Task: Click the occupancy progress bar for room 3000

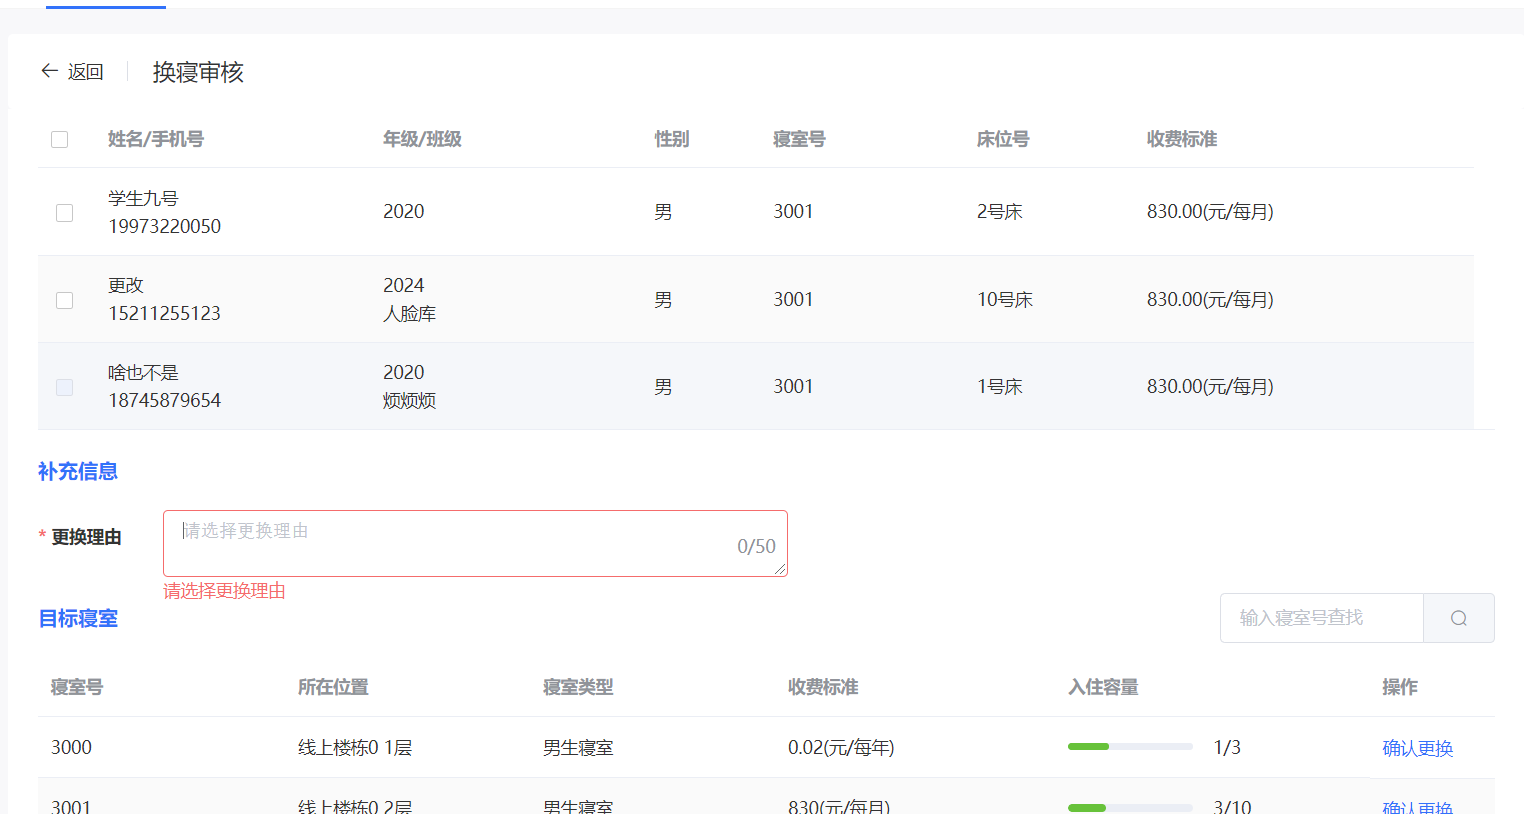Action: 1129,747
